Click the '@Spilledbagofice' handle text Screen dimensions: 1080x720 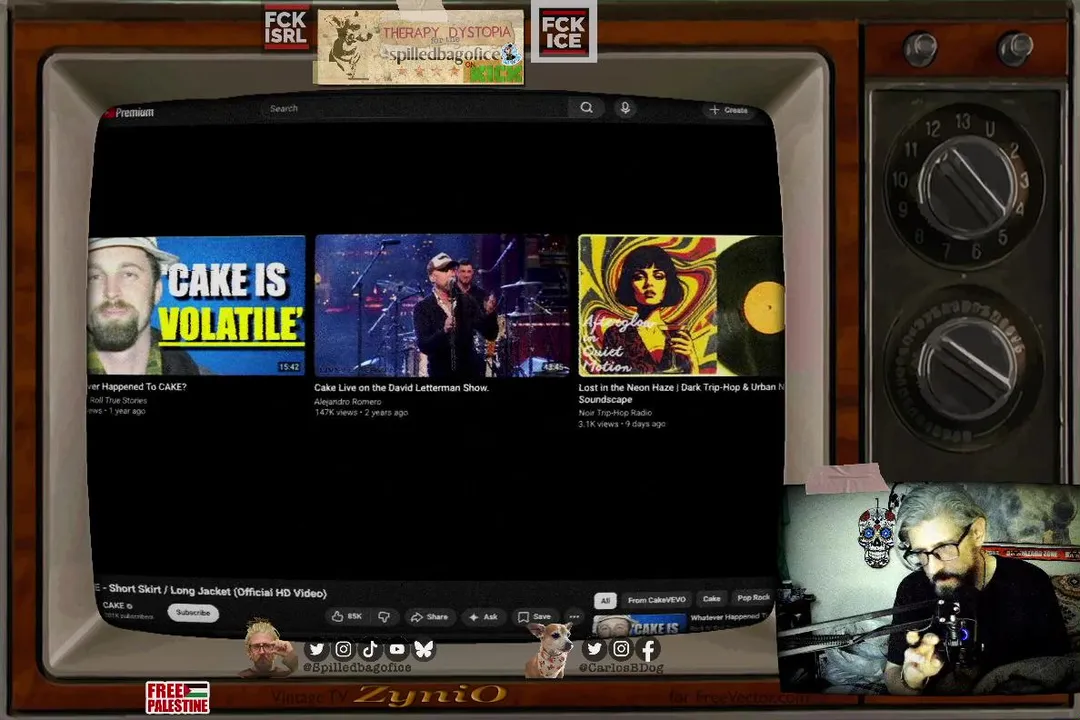[357, 668]
